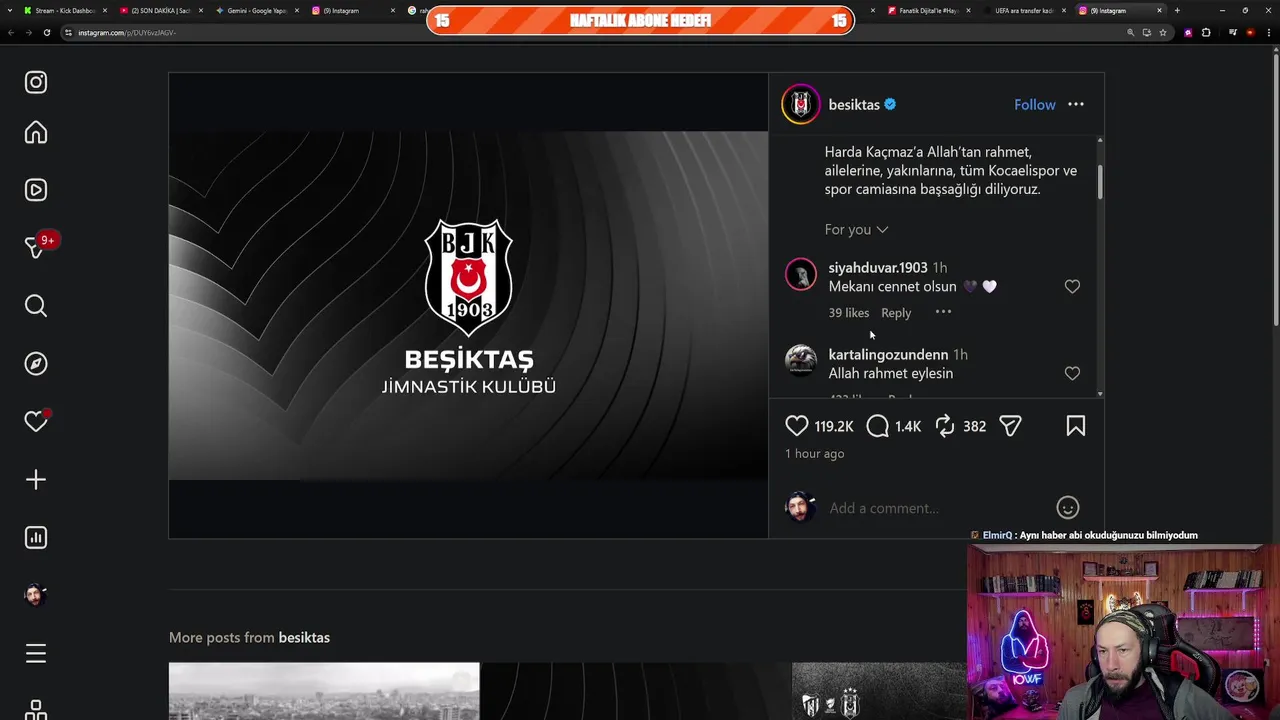1280x720 pixels.
Task: Reply to siyahduvar.1903's comment
Action: [896, 313]
